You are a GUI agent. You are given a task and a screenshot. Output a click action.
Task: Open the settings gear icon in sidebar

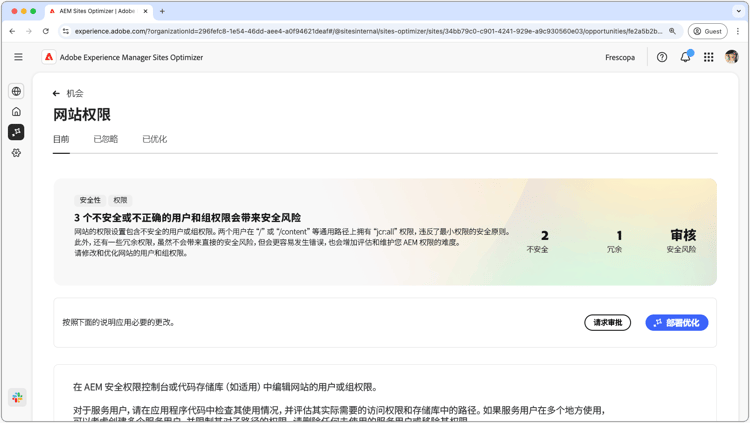click(16, 153)
